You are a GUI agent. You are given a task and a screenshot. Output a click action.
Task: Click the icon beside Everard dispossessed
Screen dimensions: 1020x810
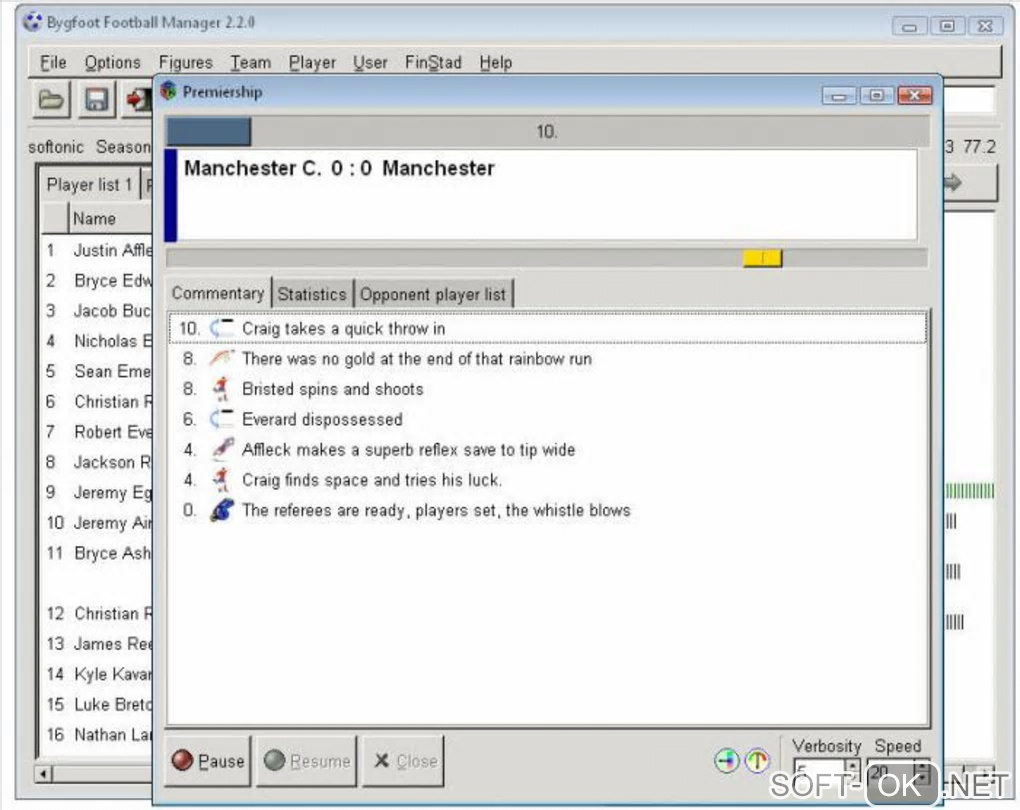point(222,419)
